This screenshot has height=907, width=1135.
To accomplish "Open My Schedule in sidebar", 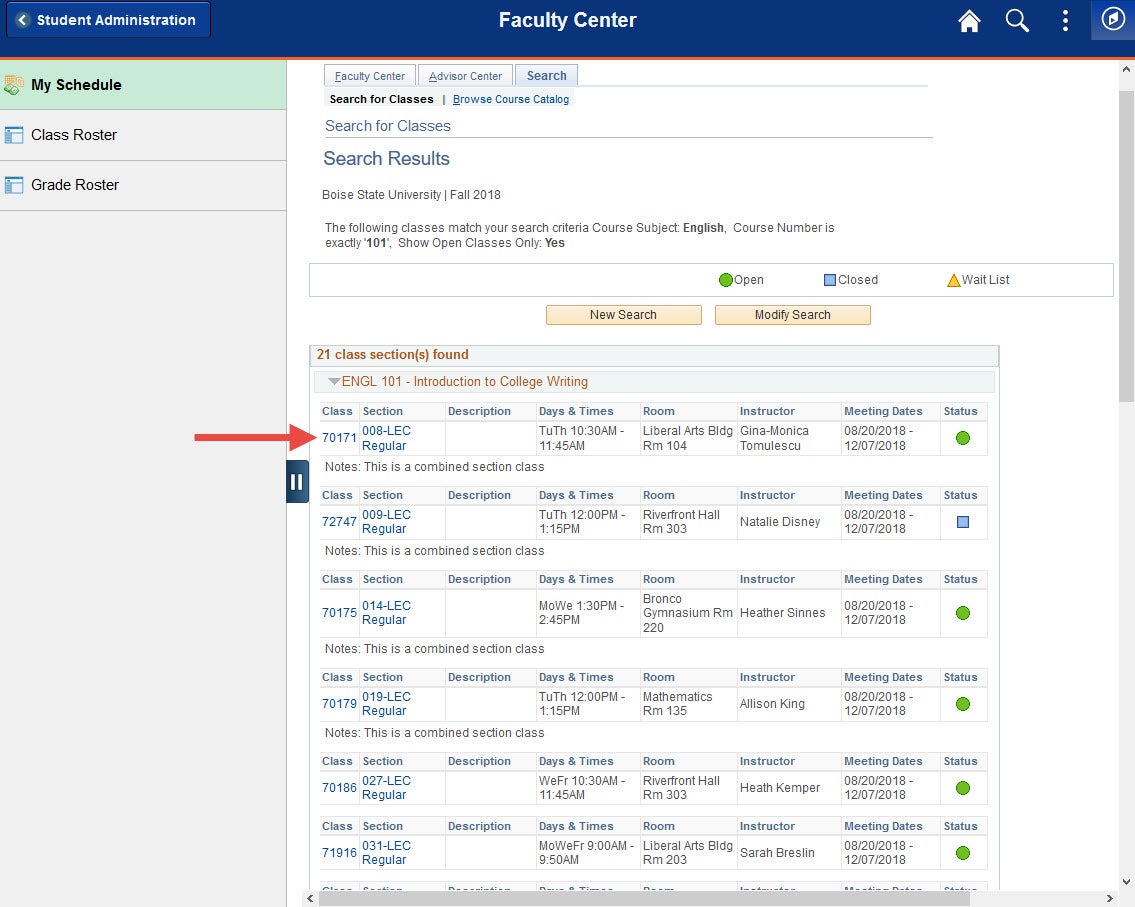I will 143,85.
